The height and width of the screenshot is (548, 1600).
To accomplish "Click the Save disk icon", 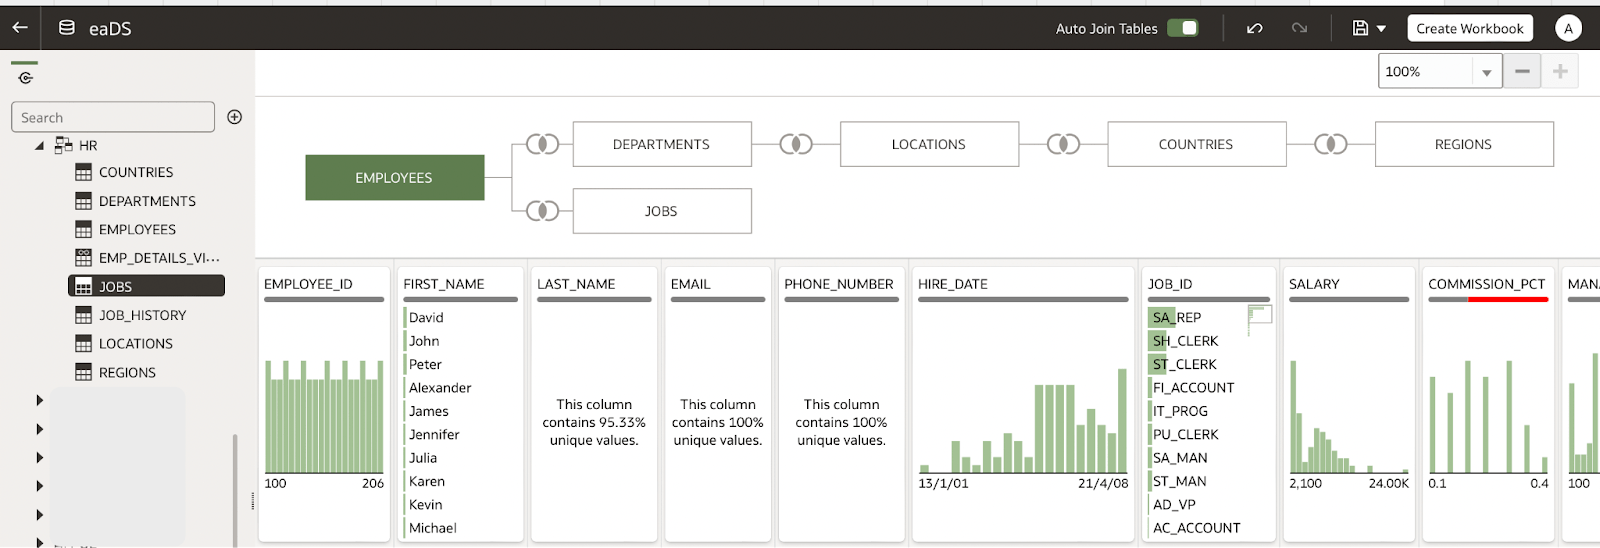I will [1360, 28].
